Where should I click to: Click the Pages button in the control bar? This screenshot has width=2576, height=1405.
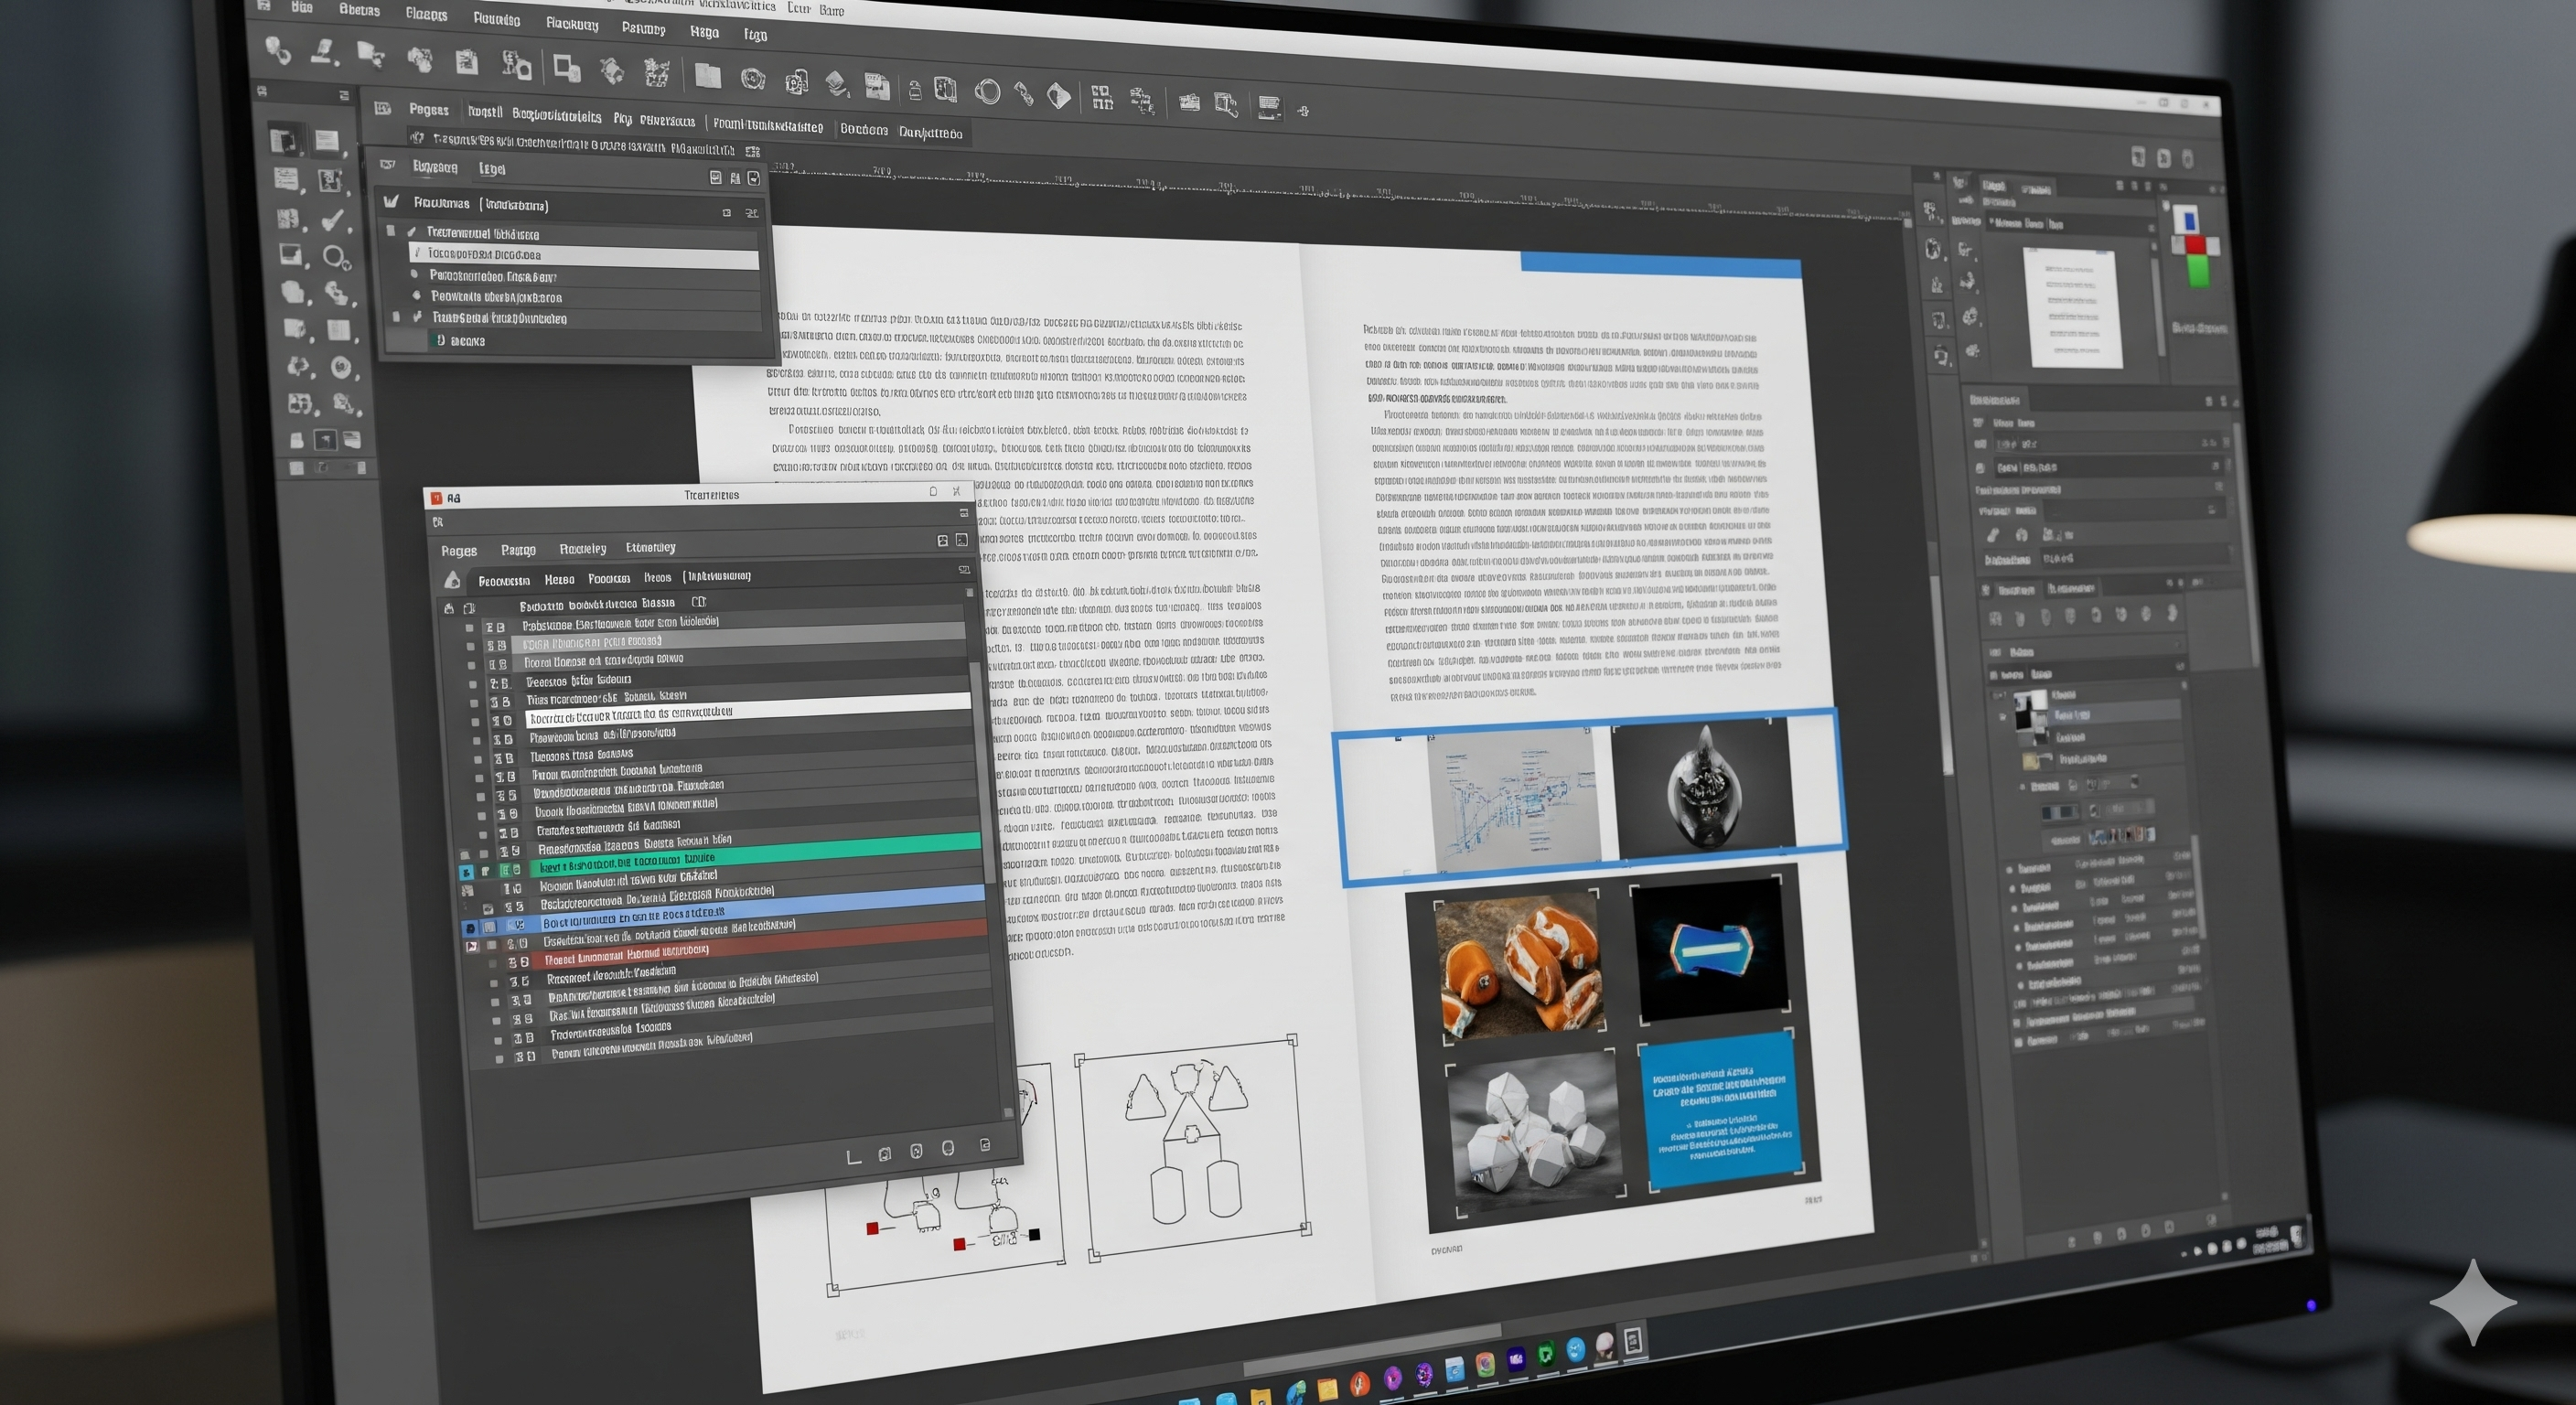pos(428,110)
